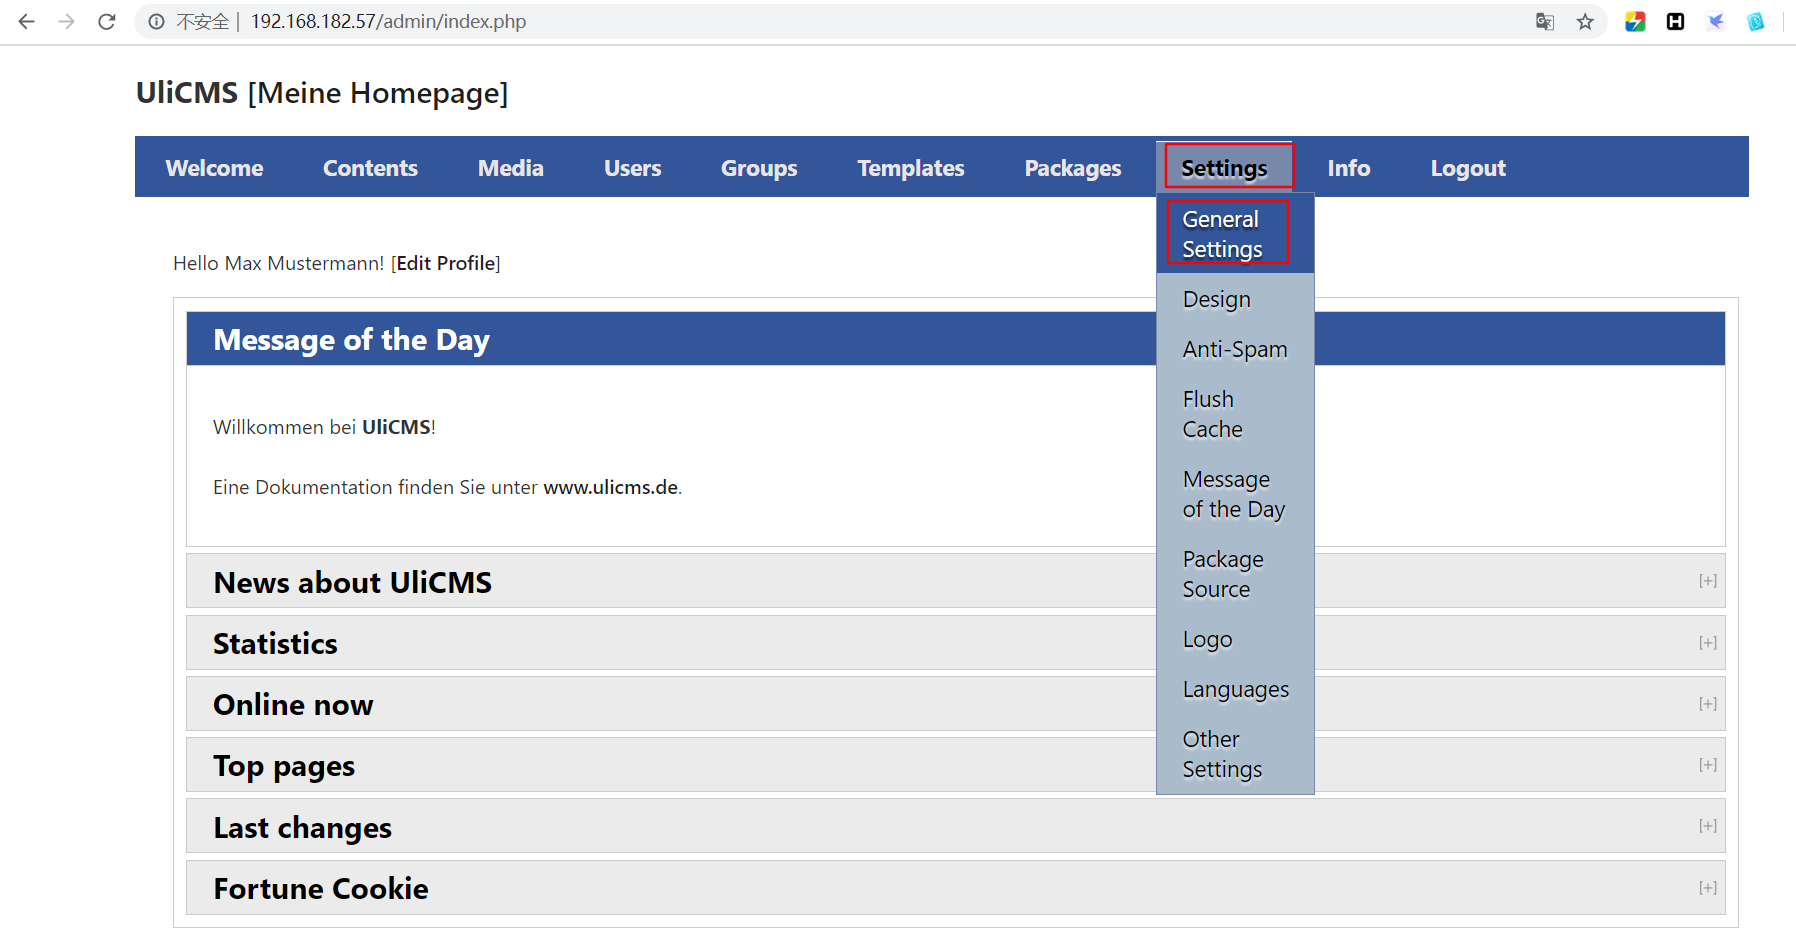This screenshot has height=931, width=1796.
Task: Expand the Fortune Cookie panel
Action: point(1708,888)
